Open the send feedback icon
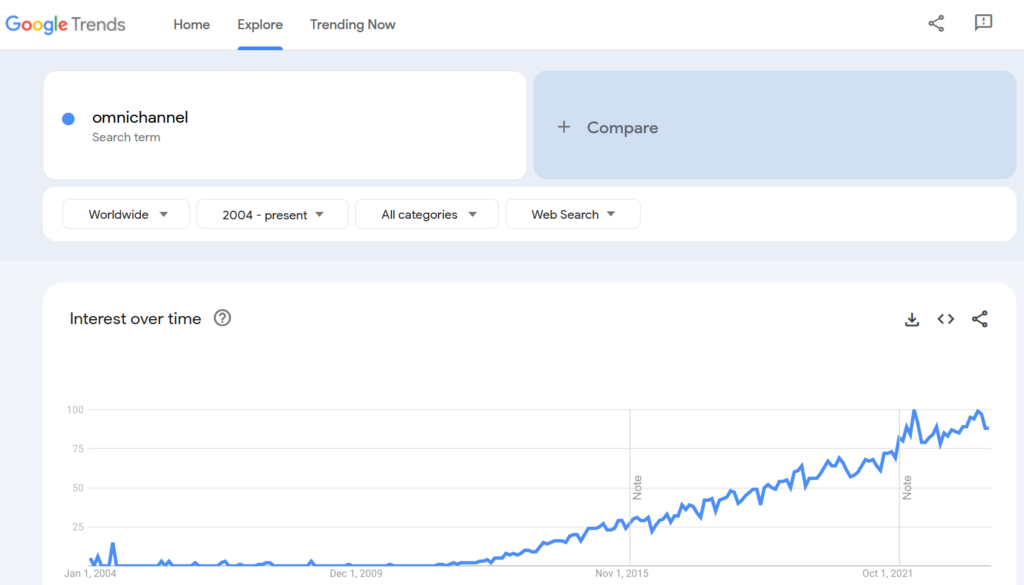The image size is (1024, 585). [x=983, y=23]
